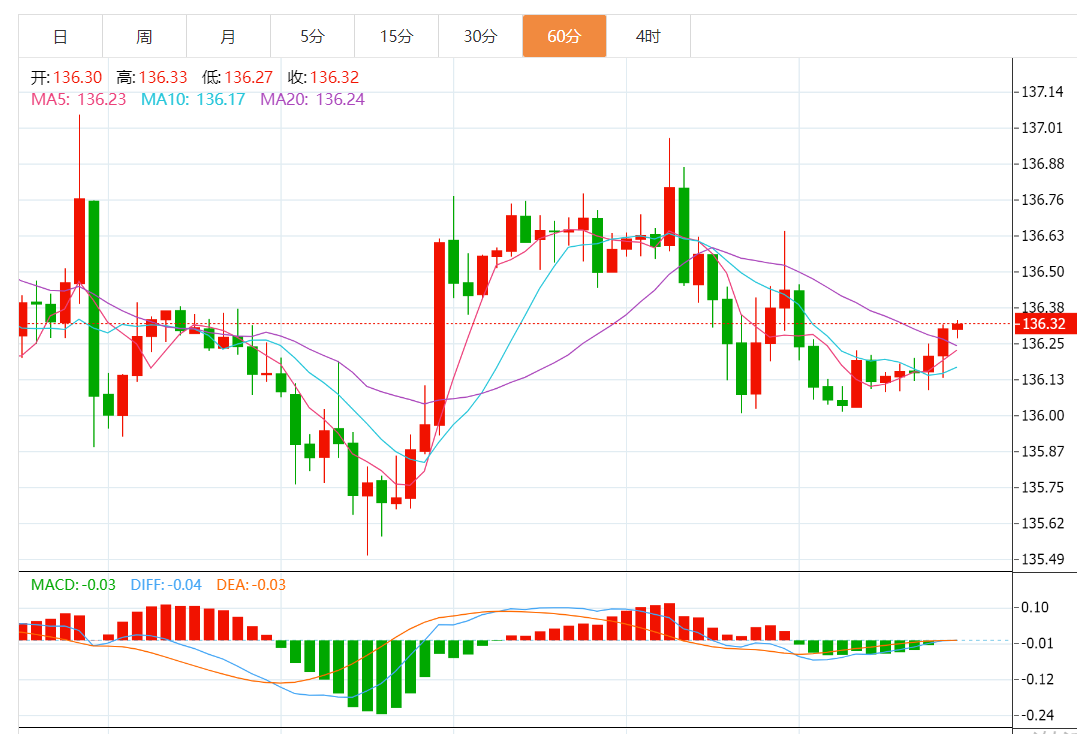Viewport: 1077px width, 734px height.
Task: Click the 开 opening price readout
Action: (x=67, y=77)
